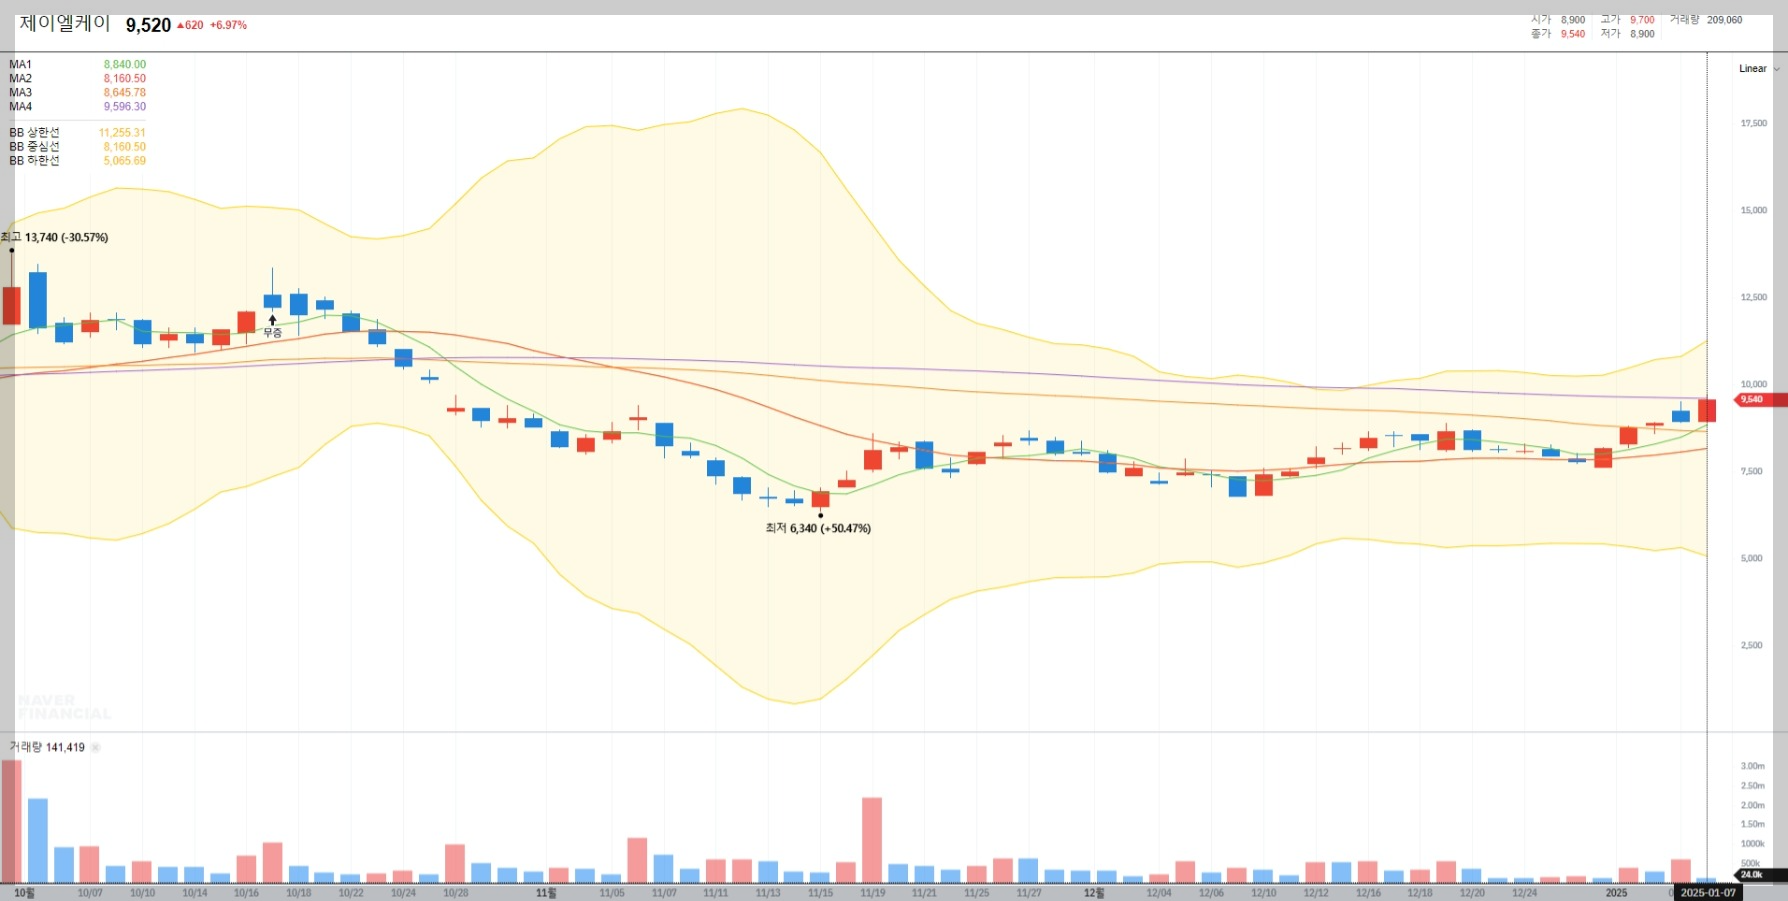Click the 9,520 current price in header
The width and height of the screenshot is (1788, 901).
(148, 25)
